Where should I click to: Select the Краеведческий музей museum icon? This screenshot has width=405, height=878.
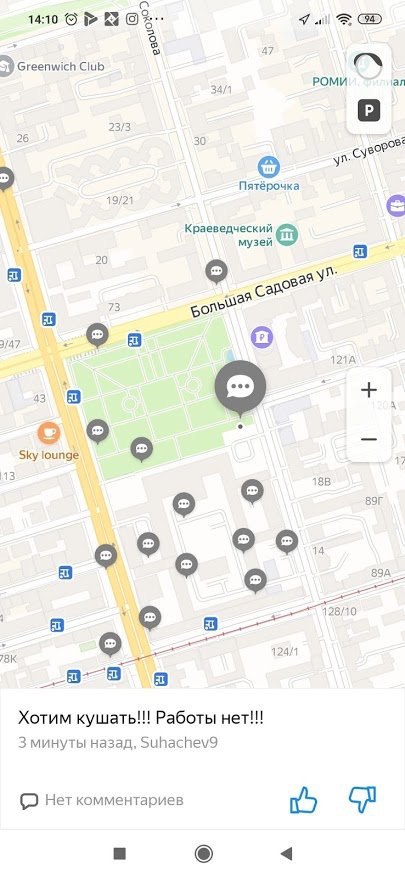point(287,235)
